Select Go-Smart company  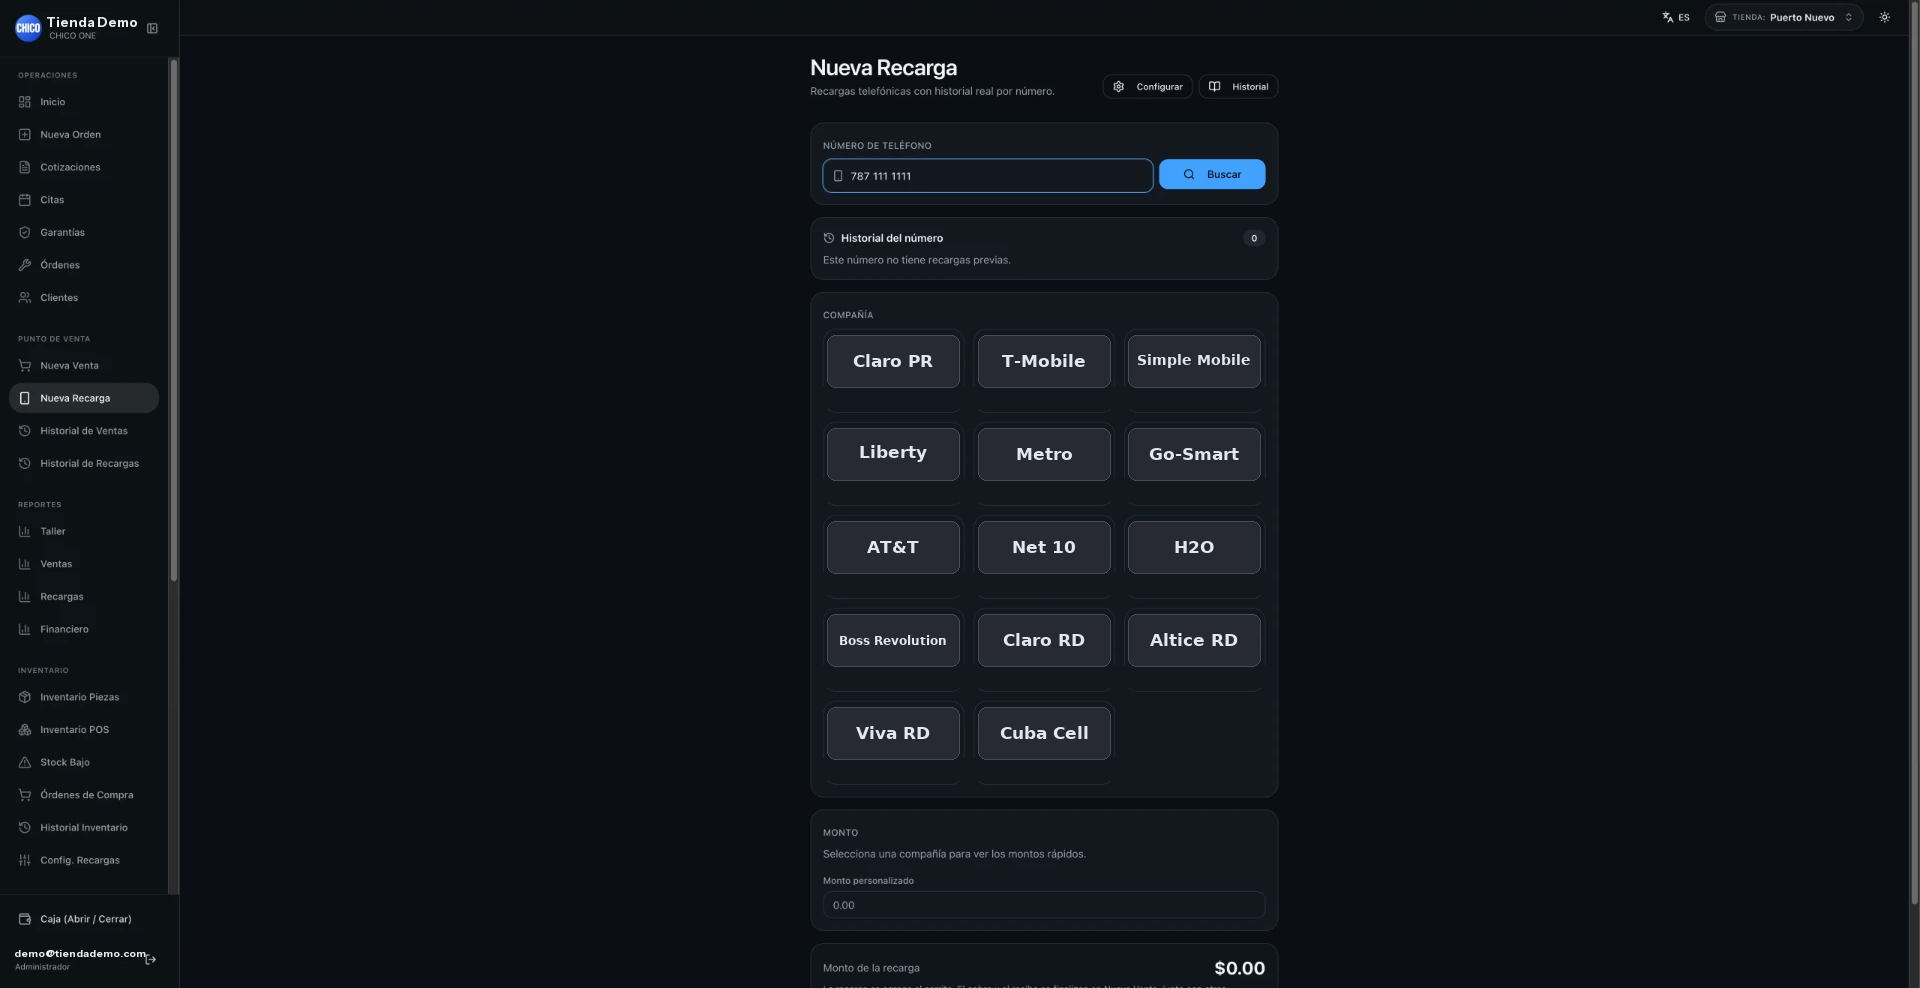click(1194, 454)
